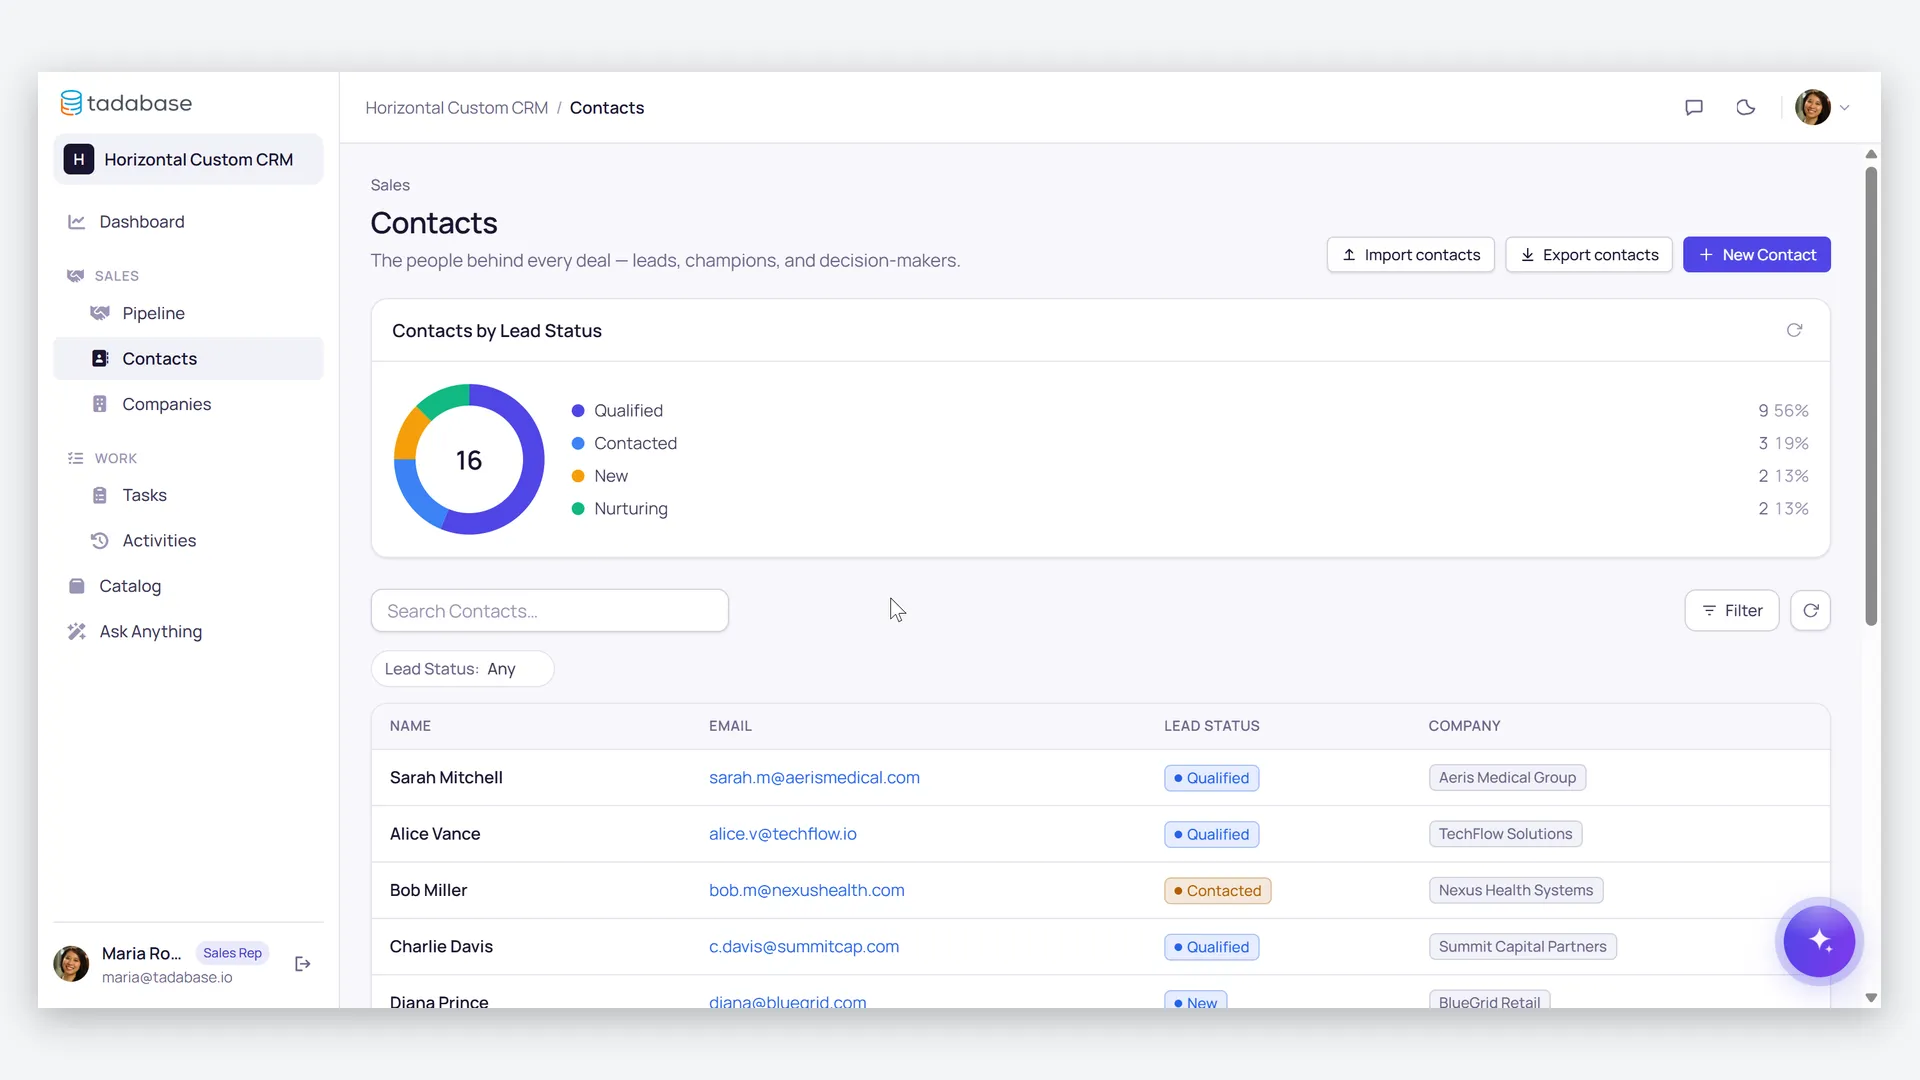Screen dimensions: 1920x1080
Task: Open c.davis@summitcap.com email link
Action: click(x=803, y=946)
